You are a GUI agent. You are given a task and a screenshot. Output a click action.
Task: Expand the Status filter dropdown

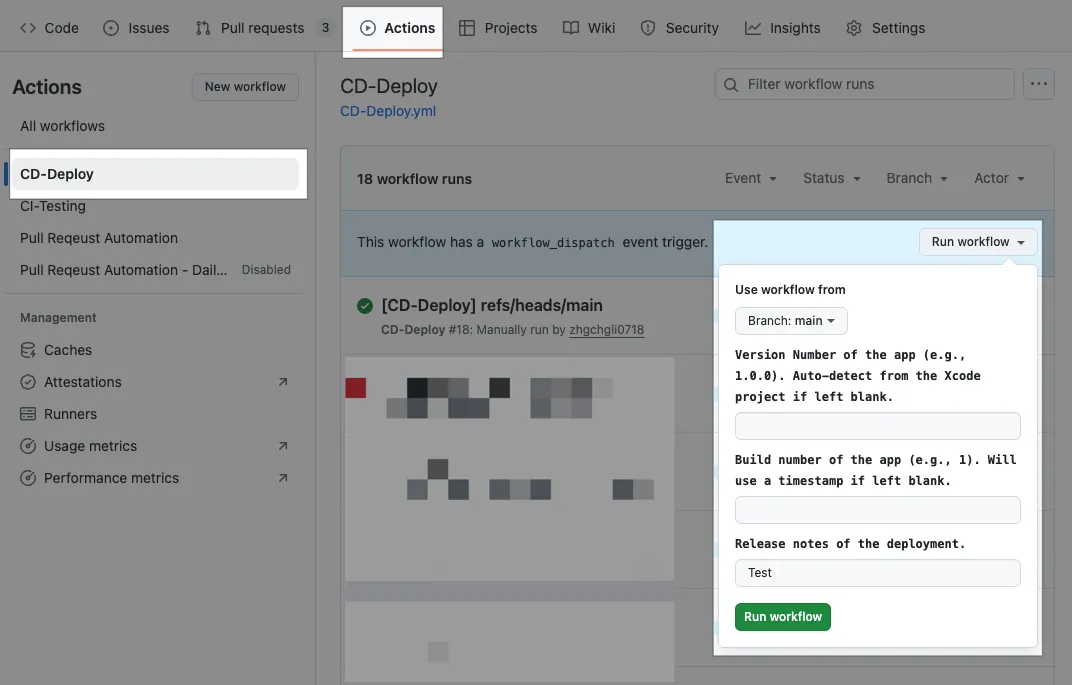pos(831,178)
